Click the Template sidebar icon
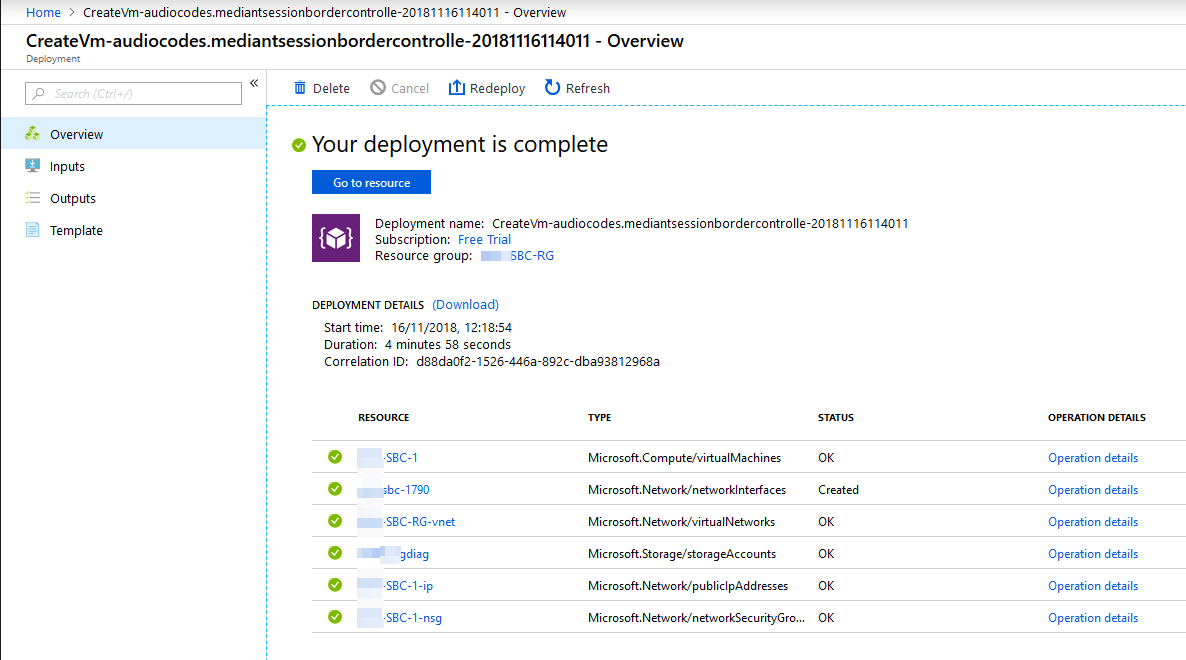1186x660 pixels. pos(33,230)
